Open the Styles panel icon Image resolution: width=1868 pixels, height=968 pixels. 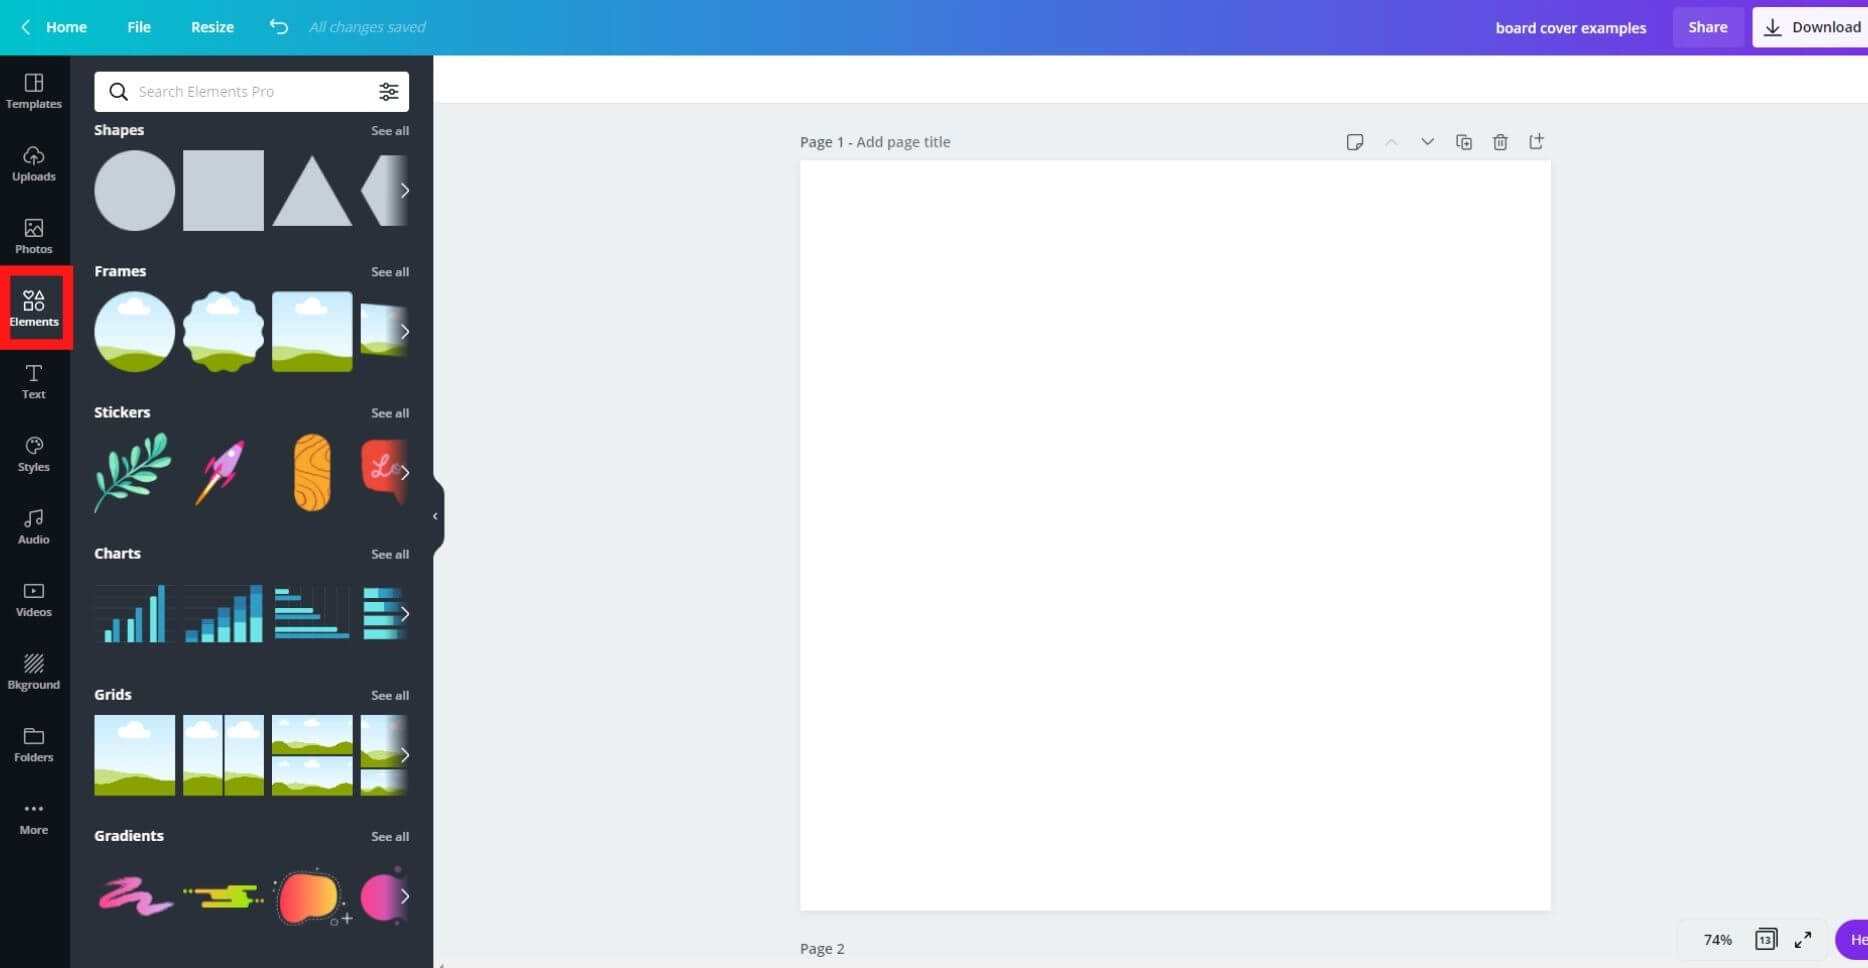tap(34, 454)
